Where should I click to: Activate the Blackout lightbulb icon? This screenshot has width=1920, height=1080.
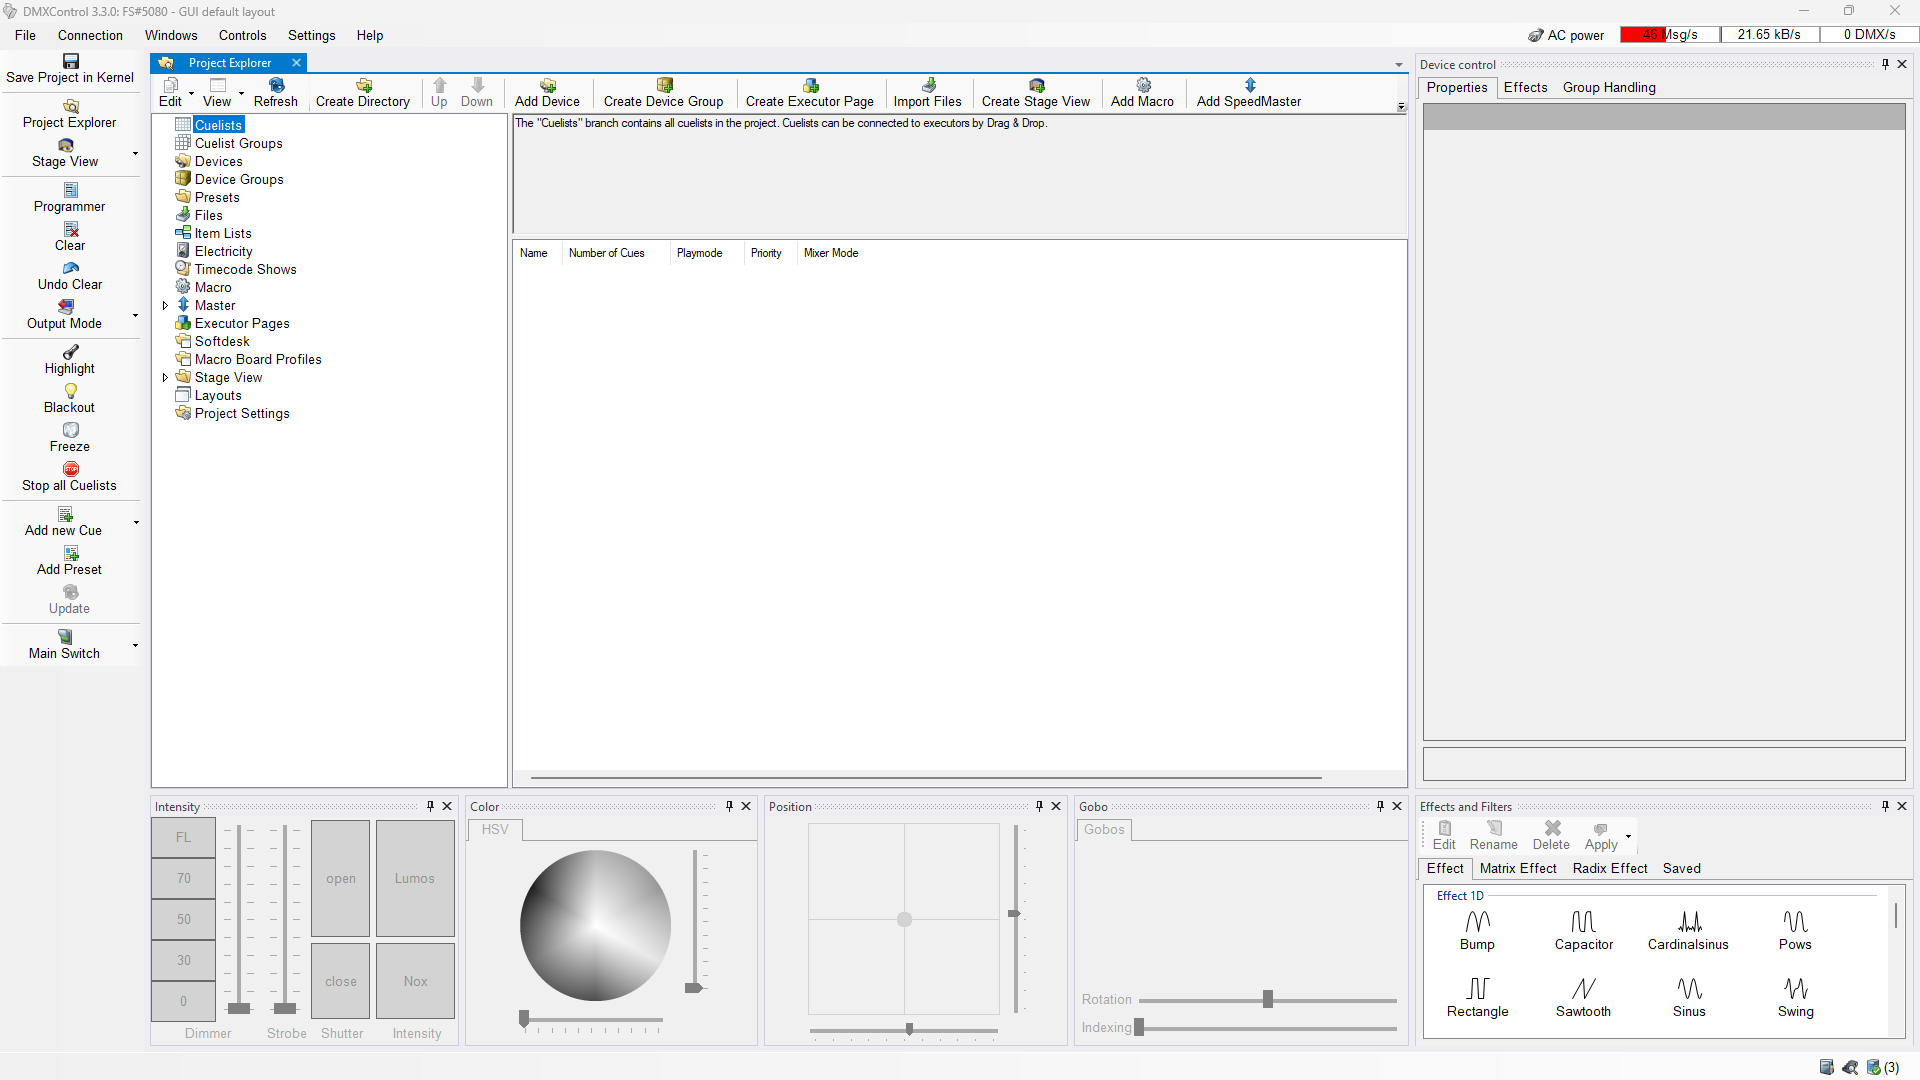coord(70,391)
